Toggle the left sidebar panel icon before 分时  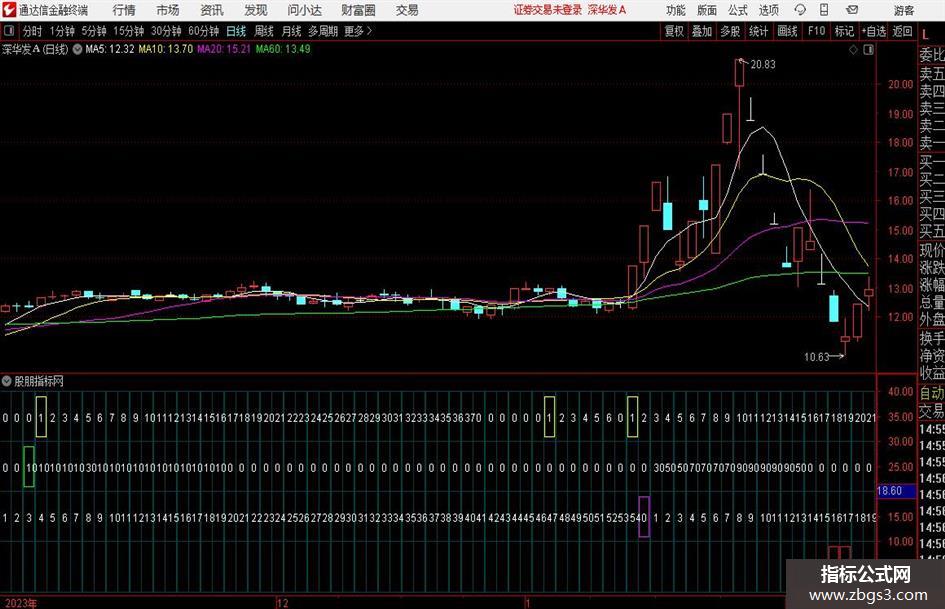coord(8,31)
